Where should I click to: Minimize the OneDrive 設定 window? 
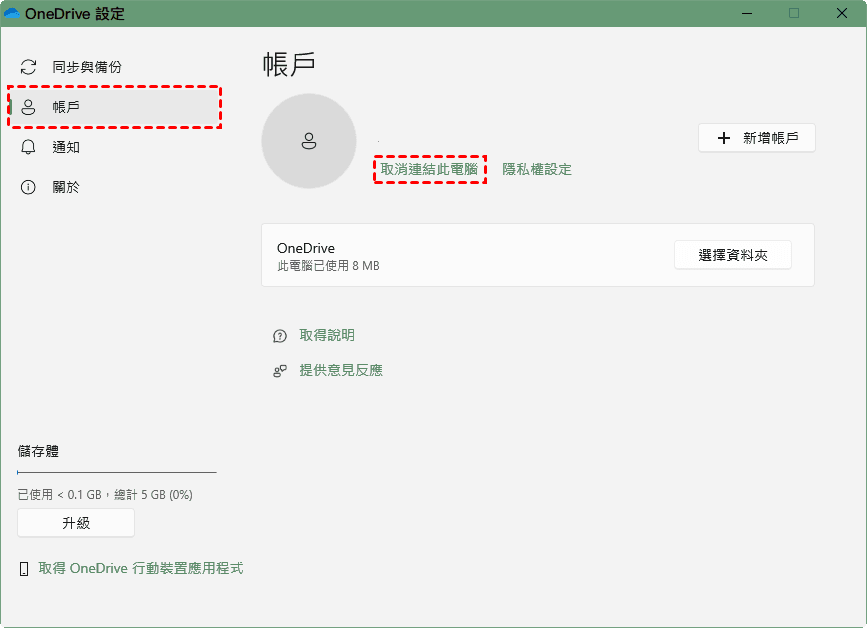(x=747, y=13)
